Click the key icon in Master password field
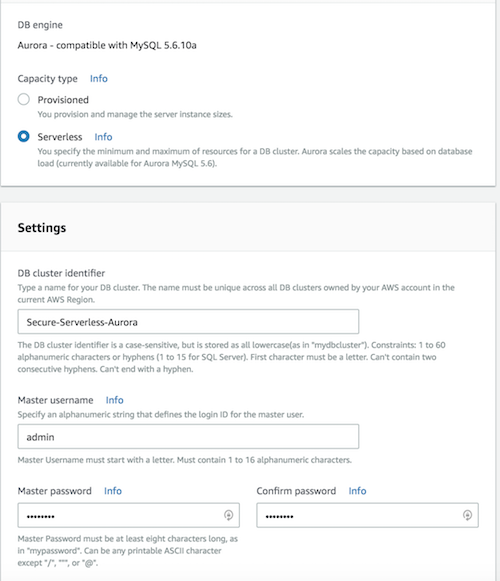 (x=229, y=515)
